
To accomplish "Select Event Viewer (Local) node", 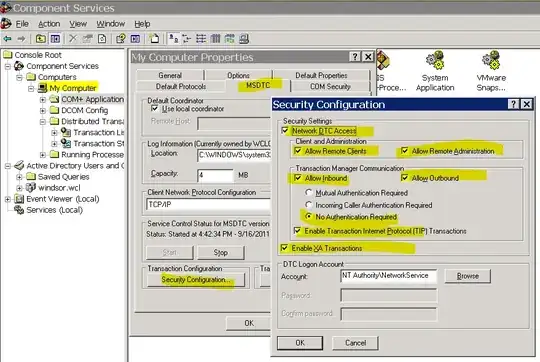I will [63, 199].
